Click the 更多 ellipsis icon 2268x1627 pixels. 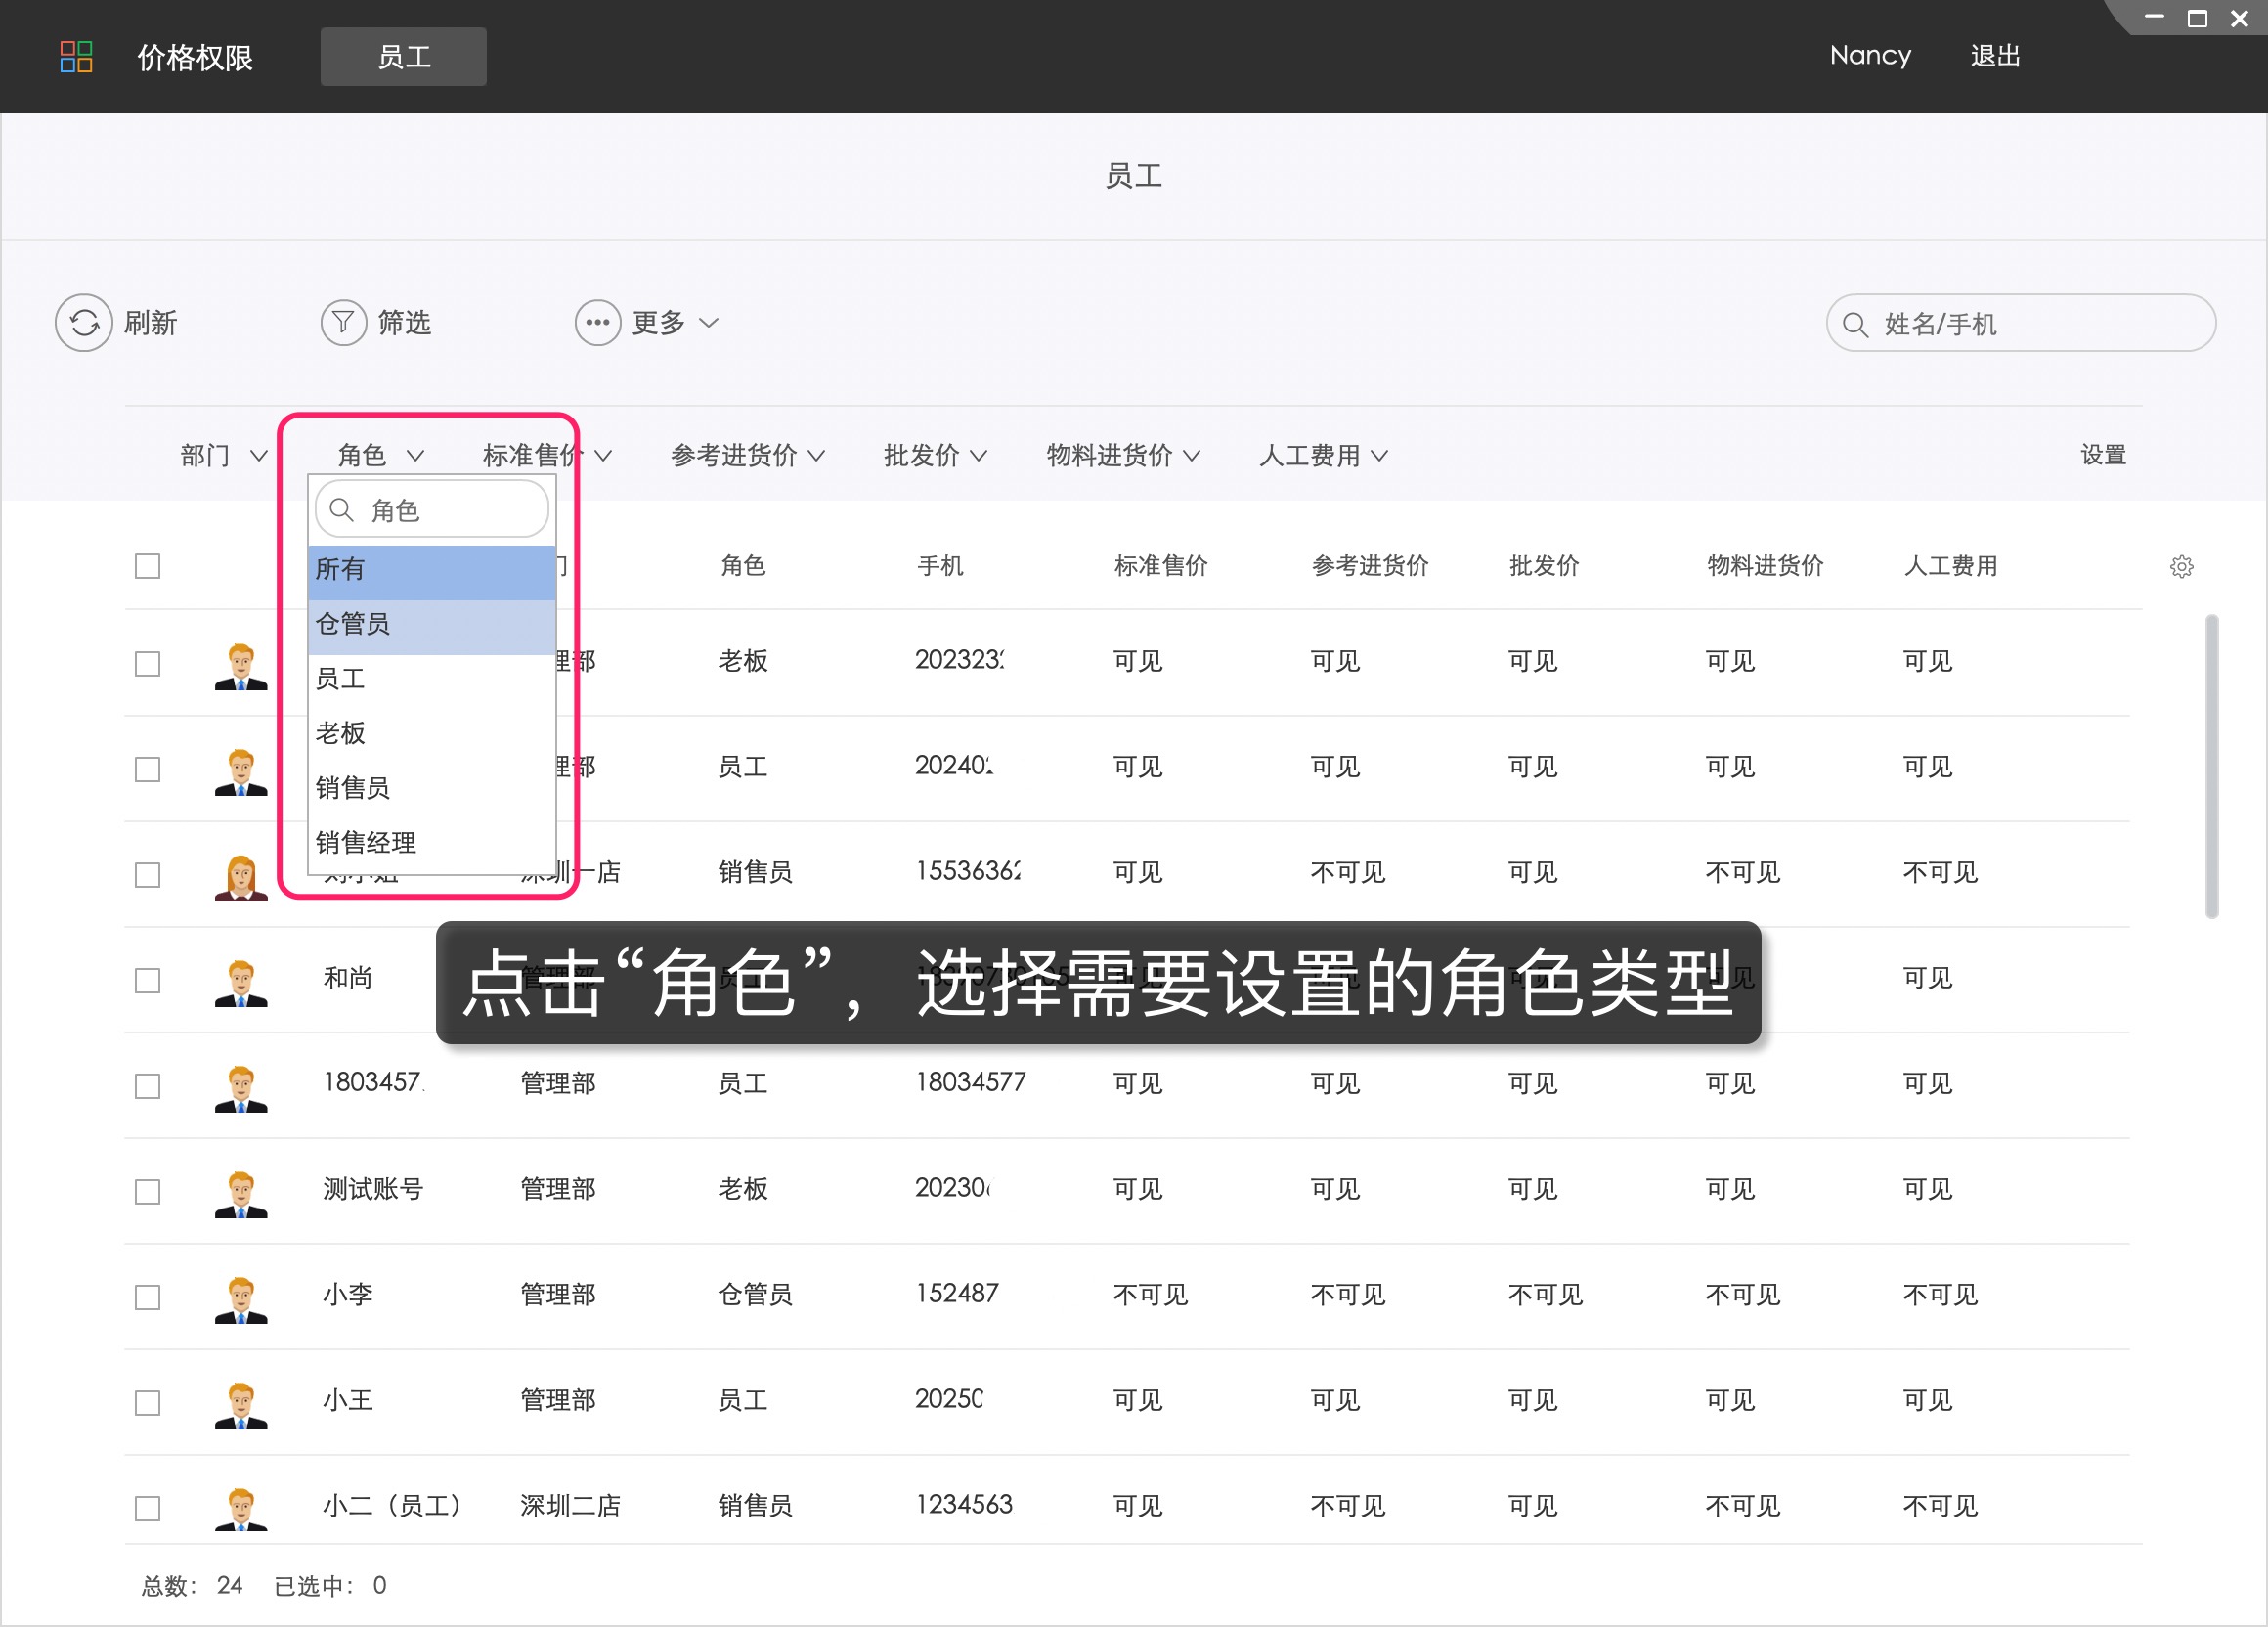[597, 322]
